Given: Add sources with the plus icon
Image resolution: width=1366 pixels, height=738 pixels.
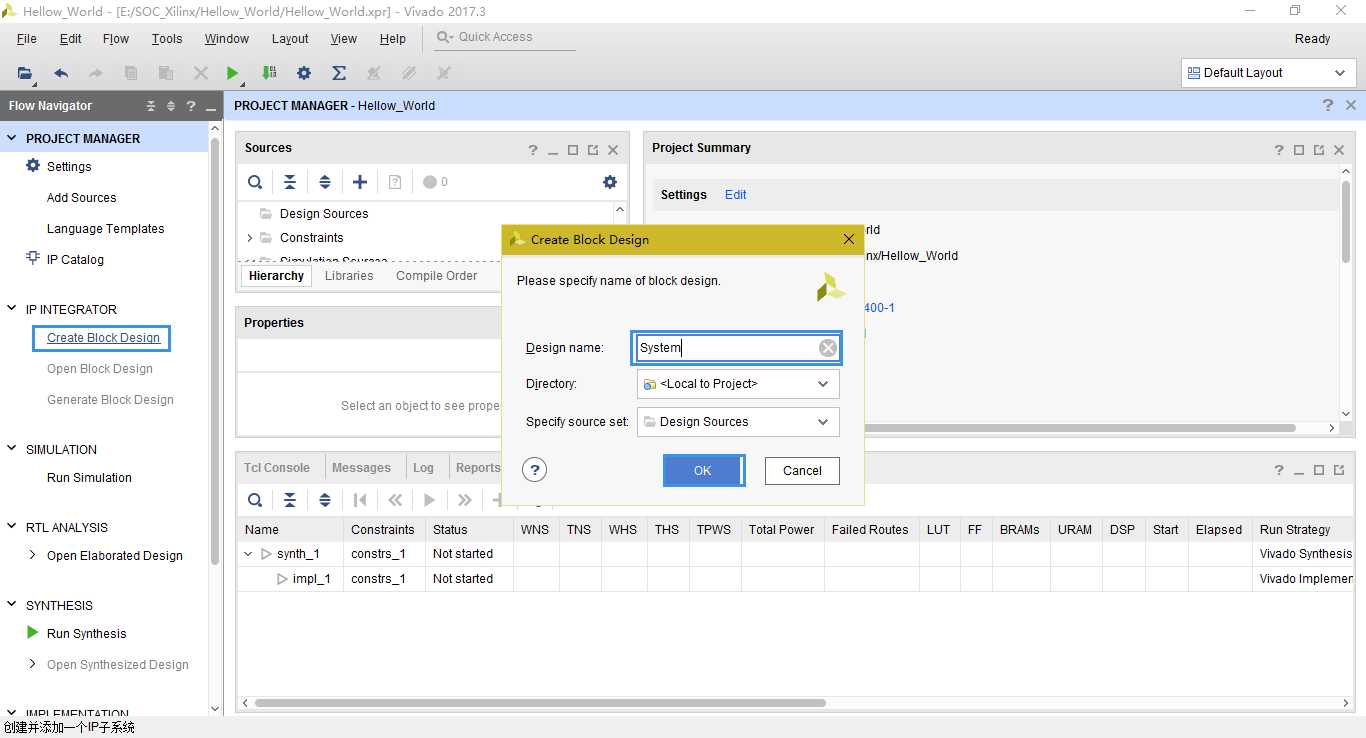Looking at the screenshot, I should 360,182.
